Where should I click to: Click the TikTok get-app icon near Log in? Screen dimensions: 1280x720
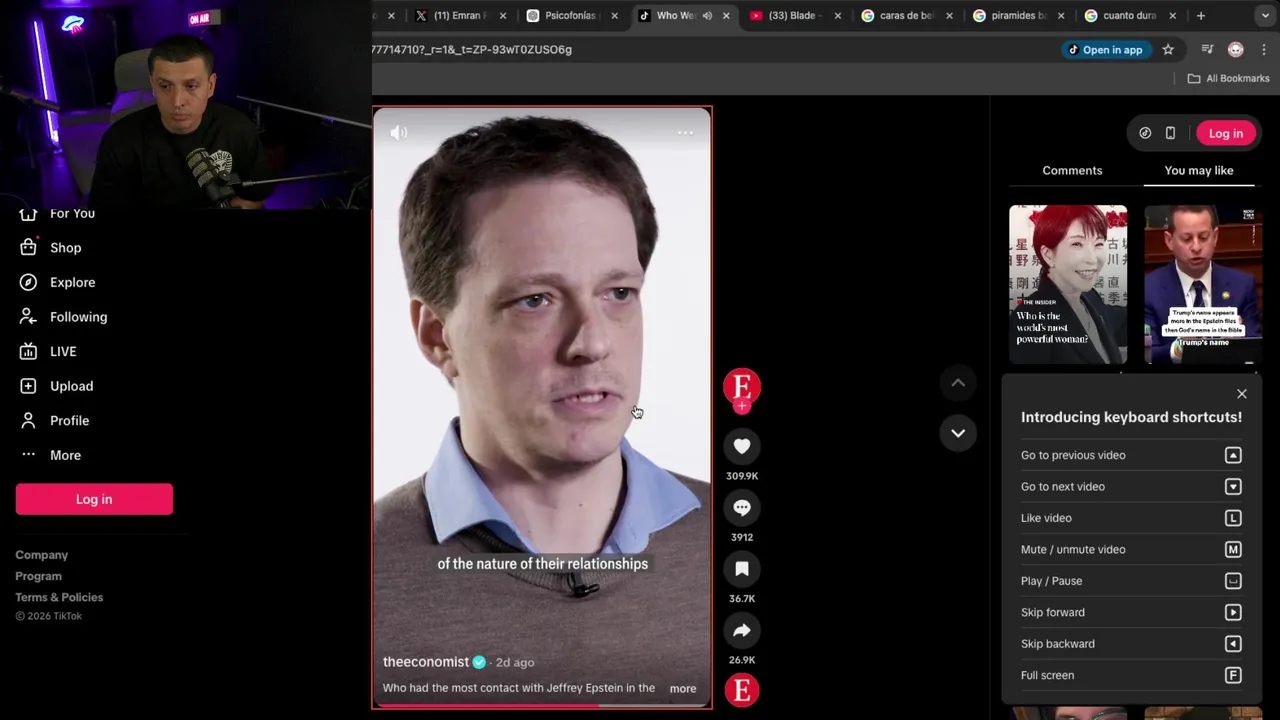pos(1145,133)
